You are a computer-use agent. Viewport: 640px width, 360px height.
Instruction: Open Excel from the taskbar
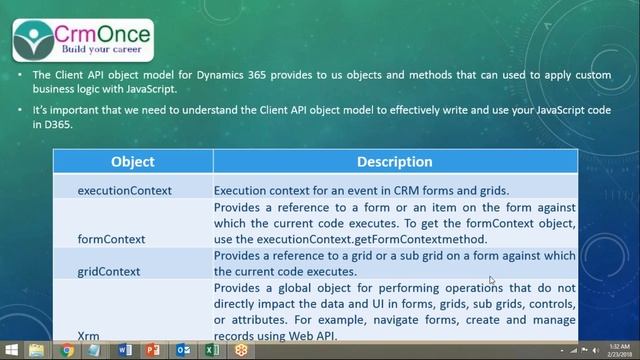pyautogui.click(x=212, y=350)
